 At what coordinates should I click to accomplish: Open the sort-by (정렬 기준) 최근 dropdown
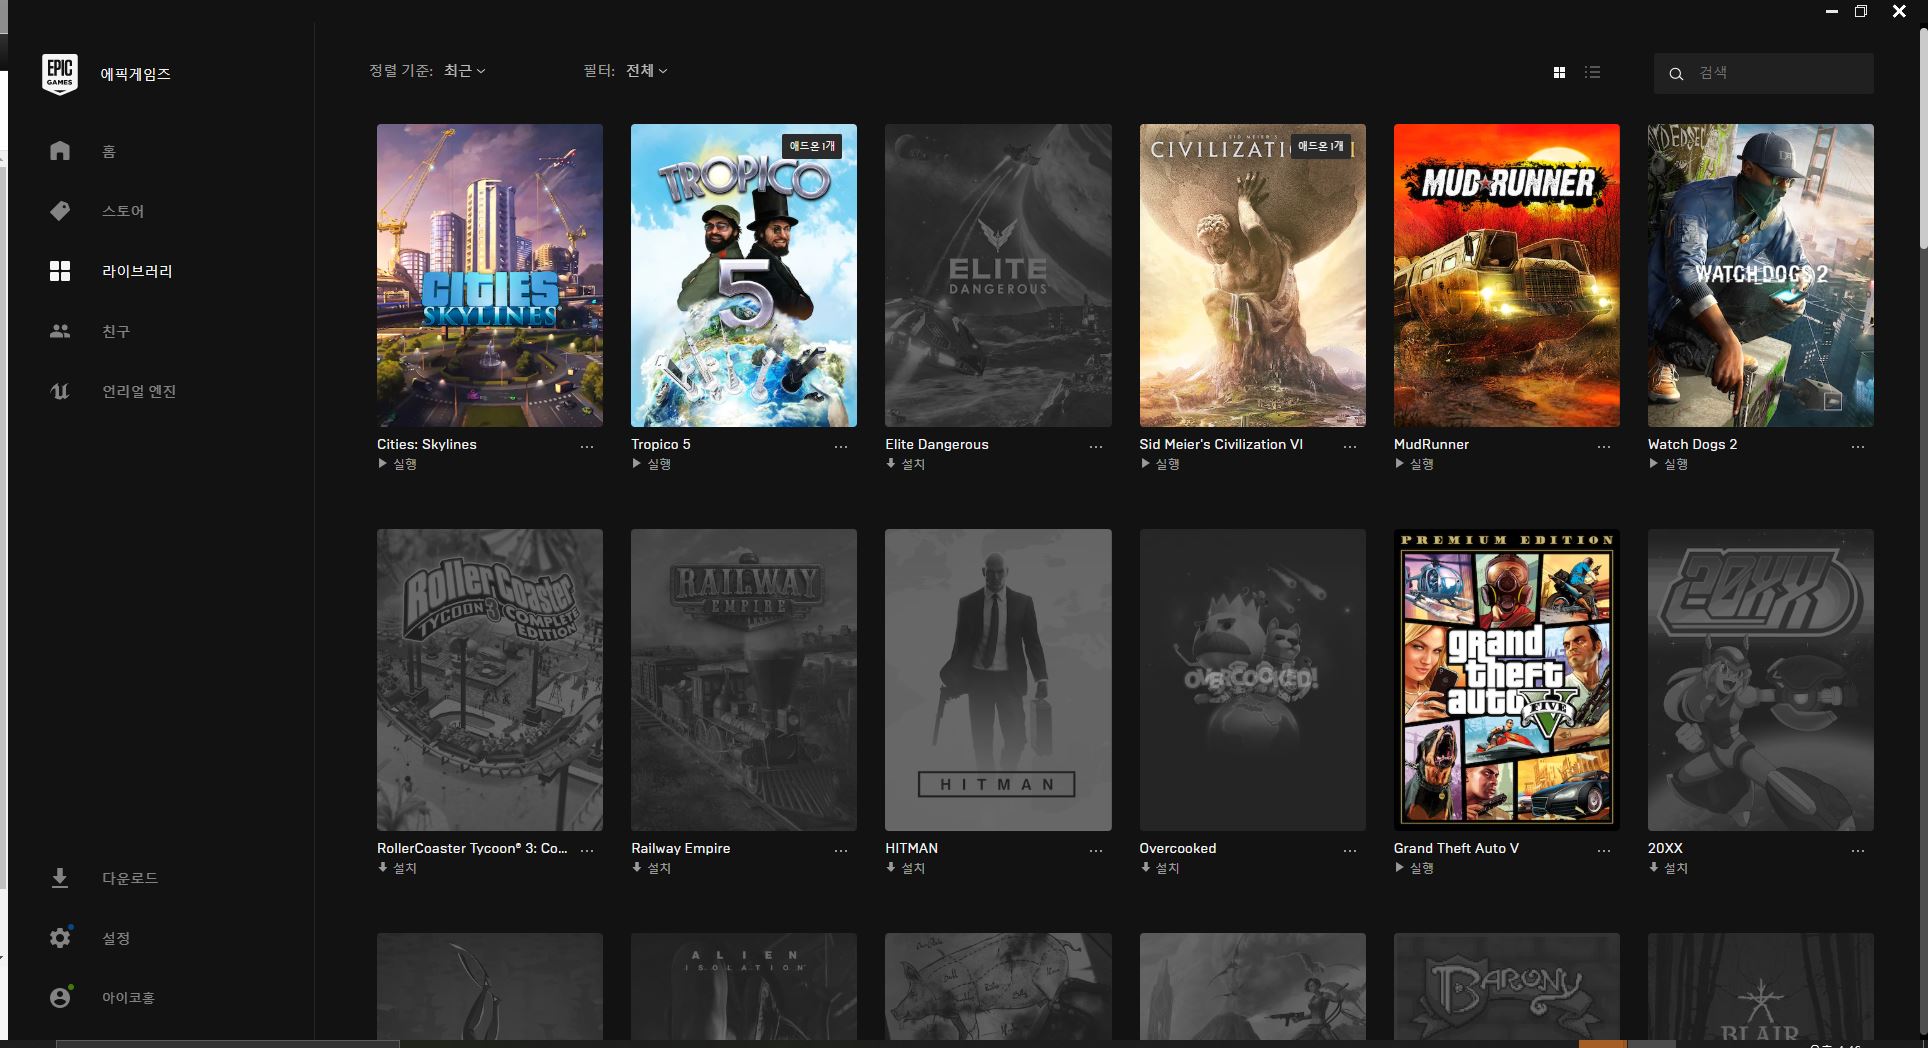(465, 71)
